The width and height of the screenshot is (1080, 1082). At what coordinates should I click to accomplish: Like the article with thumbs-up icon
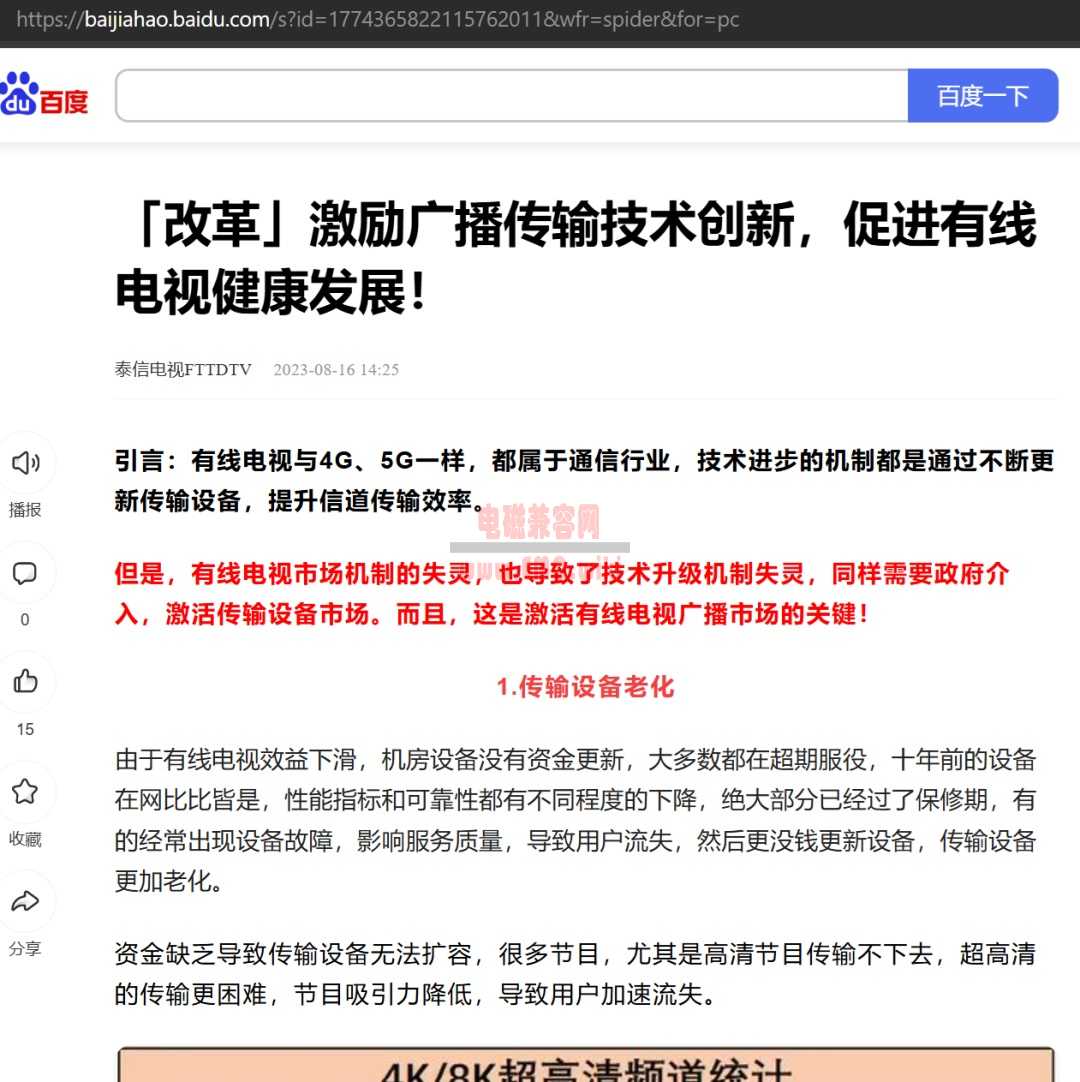(26, 681)
